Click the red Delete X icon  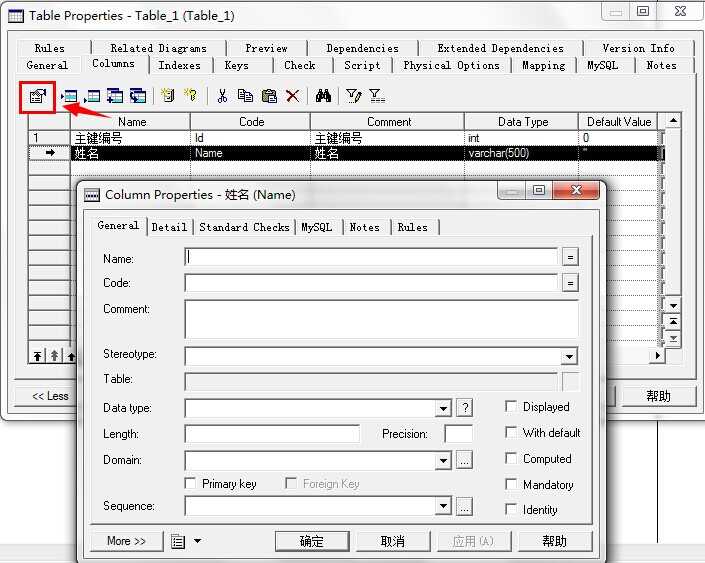coord(293,96)
